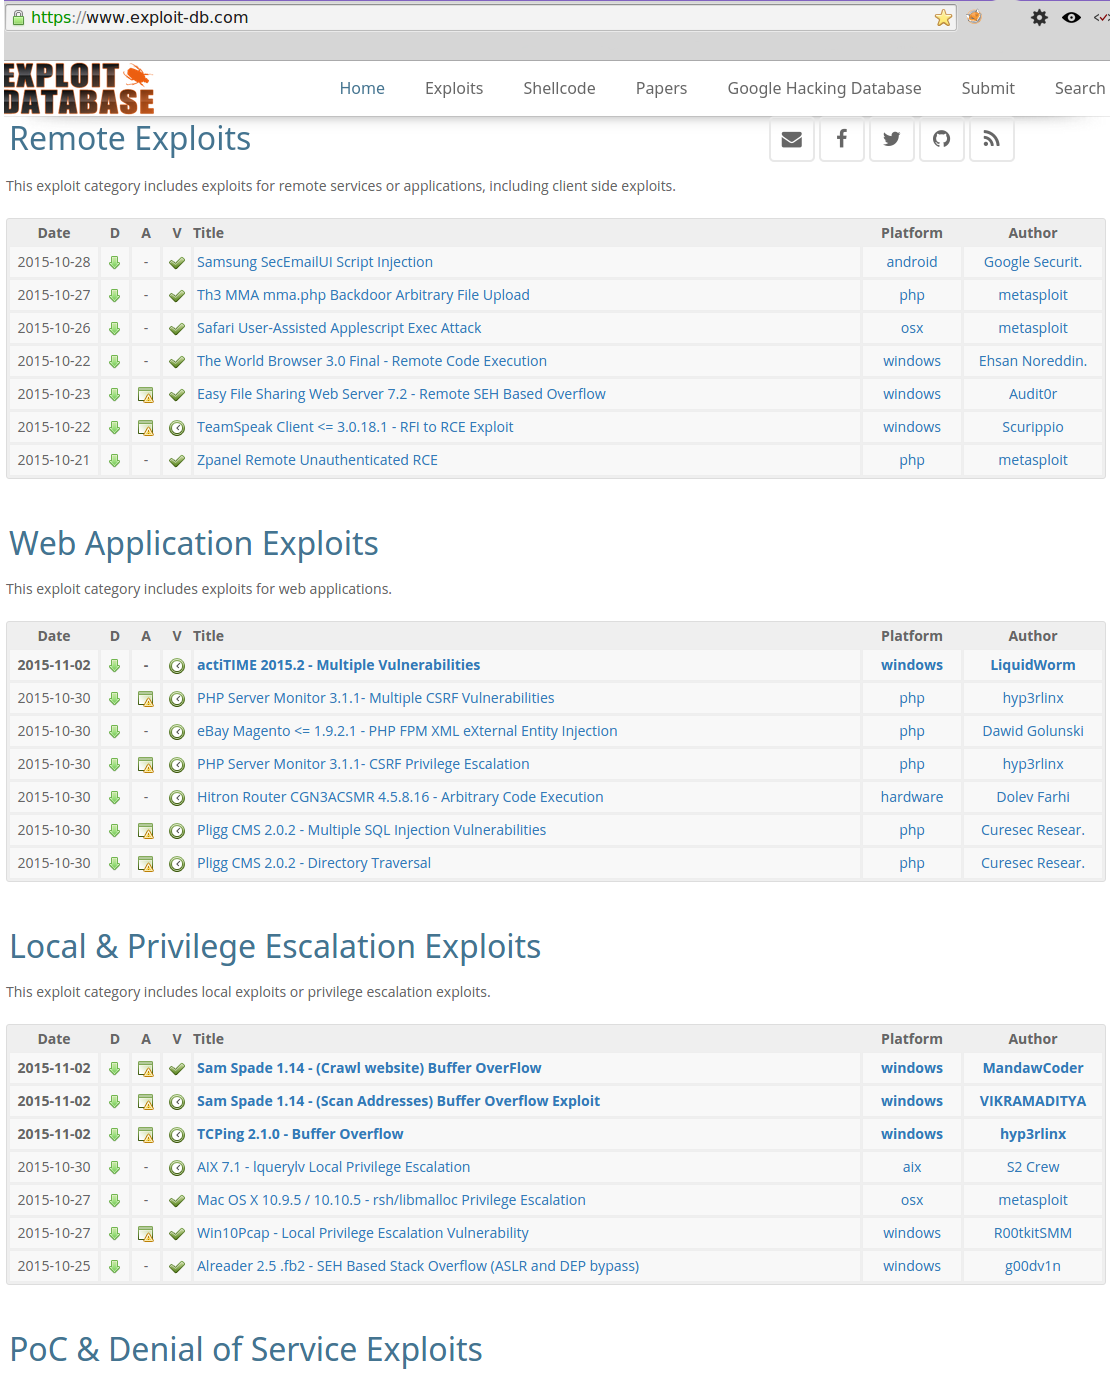The height and width of the screenshot is (1374, 1115).
Task: Open Hitron Router CGN3ACSMR Arbitrary Code Execution
Action: pyautogui.click(x=400, y=797)
